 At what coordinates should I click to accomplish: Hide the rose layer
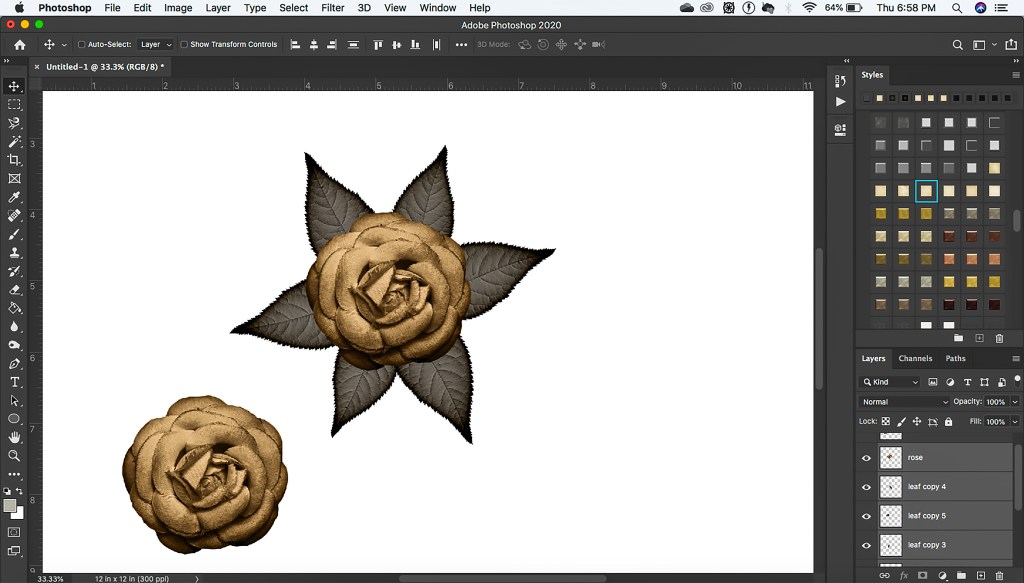pos(866,458)
